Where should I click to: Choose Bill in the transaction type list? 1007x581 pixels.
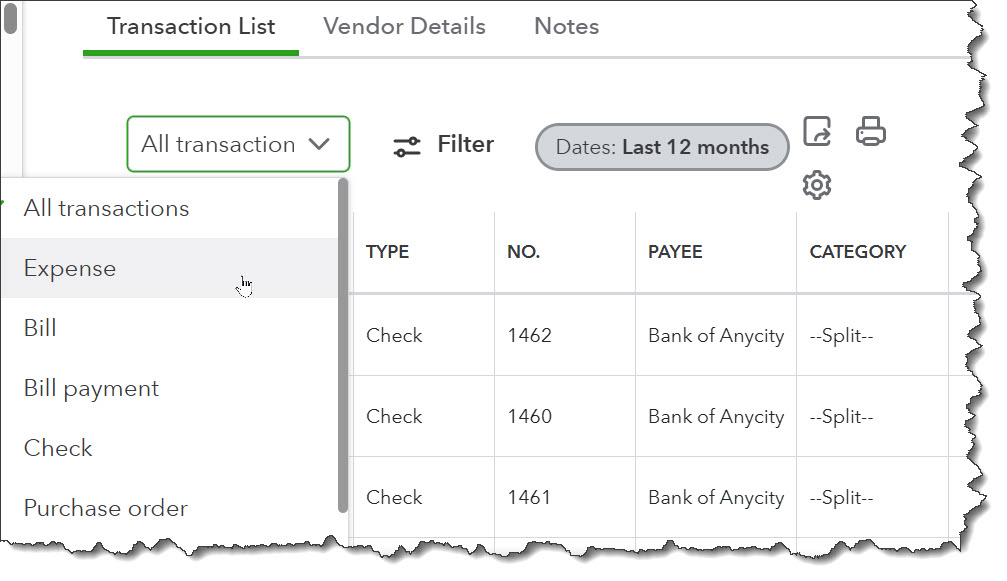click(40, 328)
